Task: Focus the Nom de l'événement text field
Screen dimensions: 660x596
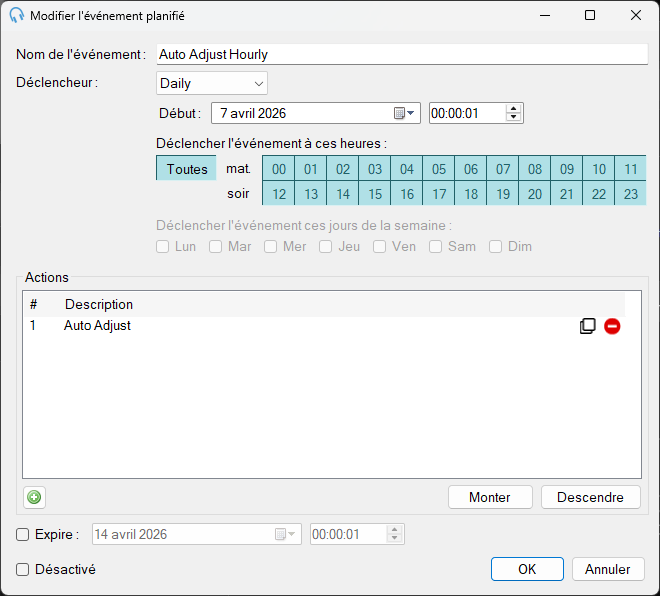Action: coord(402,54)
